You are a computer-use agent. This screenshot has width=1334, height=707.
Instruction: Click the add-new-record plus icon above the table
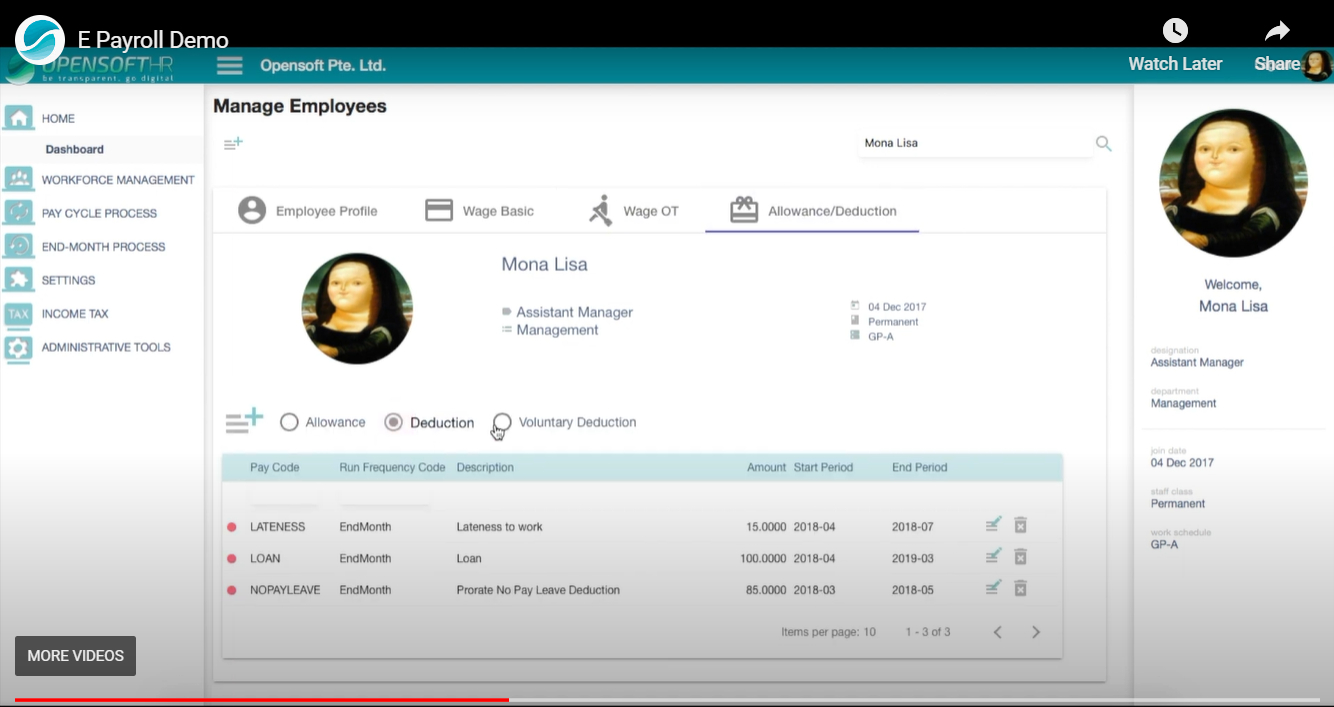pos(243,421)
